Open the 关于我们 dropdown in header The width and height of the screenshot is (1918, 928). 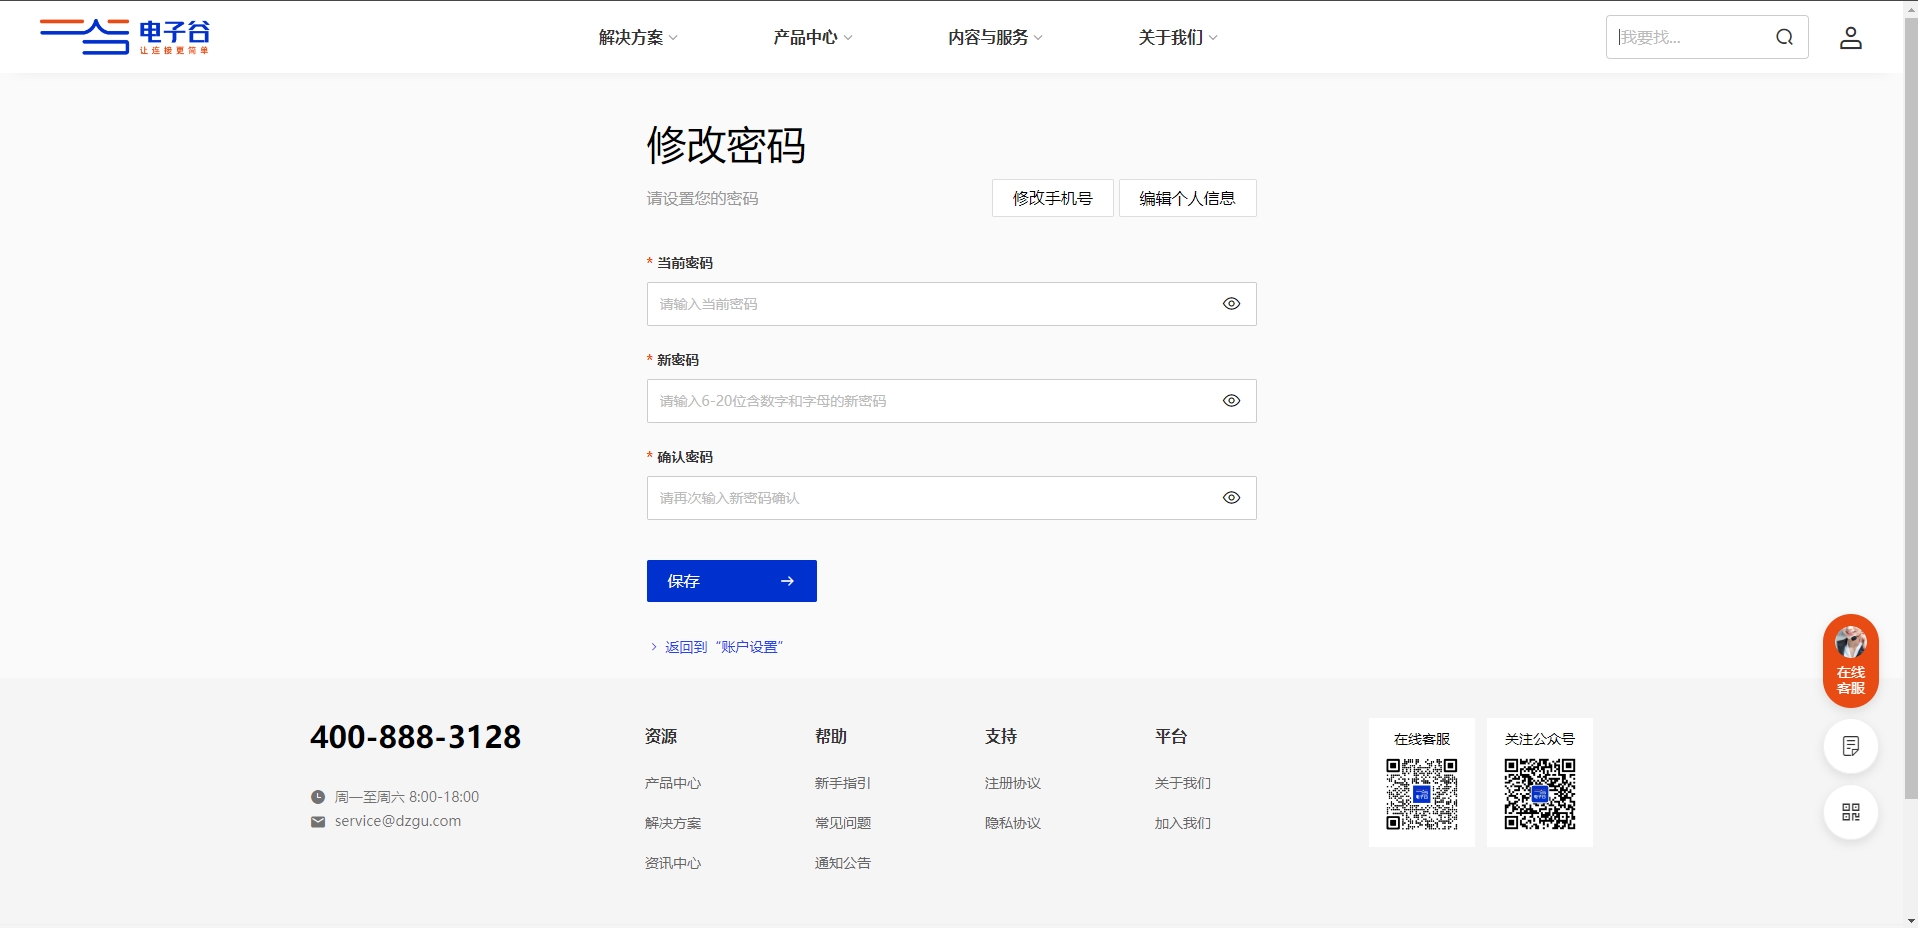(x=1177, y=38)
